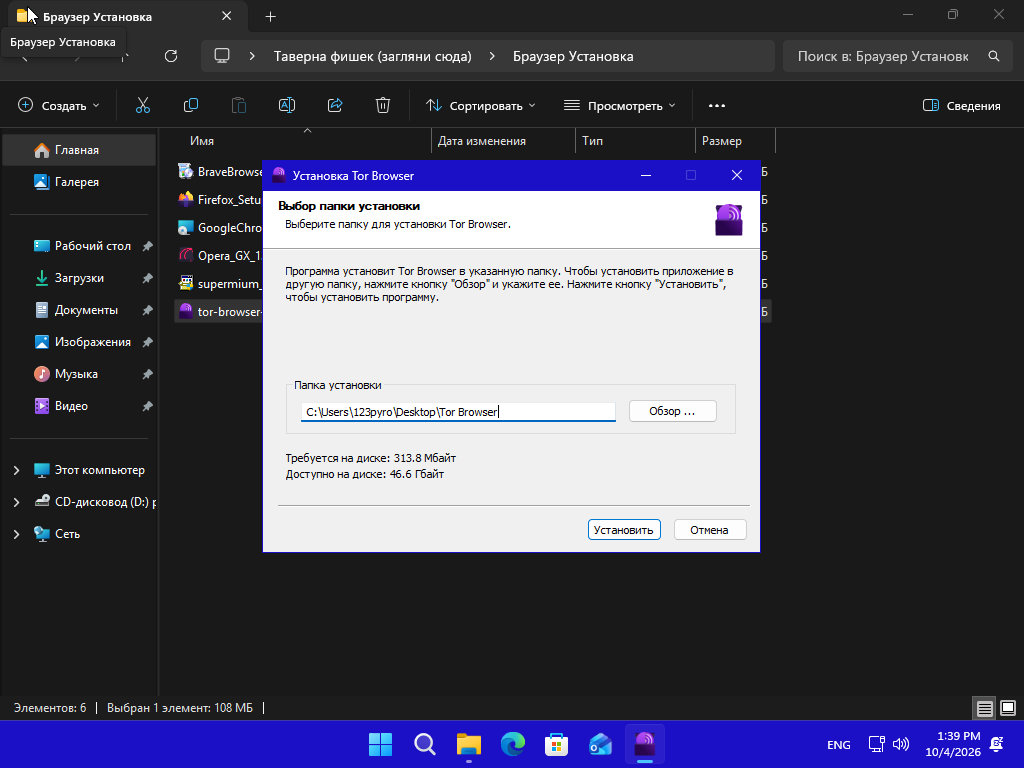Viewport: 1024px width, 768px height.
Task: Open a new Explorer tab with plus
Action: (x=270, y=16)
